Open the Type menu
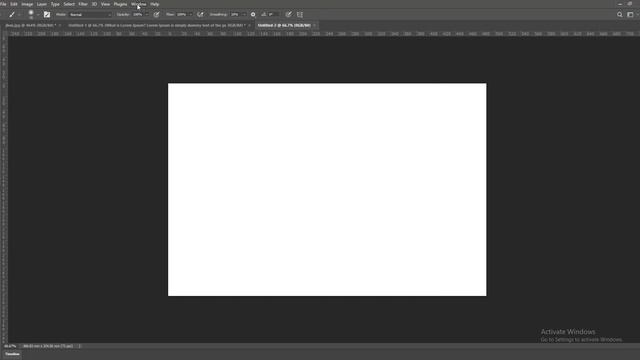 click(55, 4)
